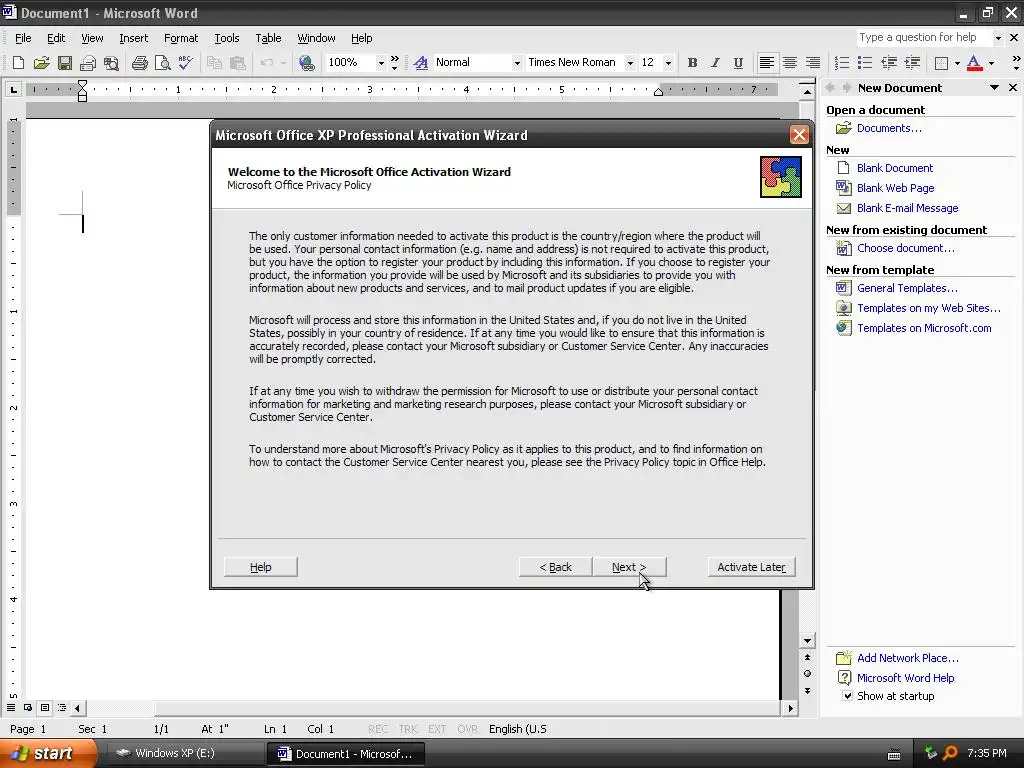Image resolution: width=1024 pixels, height=768 pixels.
Task: Open the Insert menu
Action: [133, 38]
